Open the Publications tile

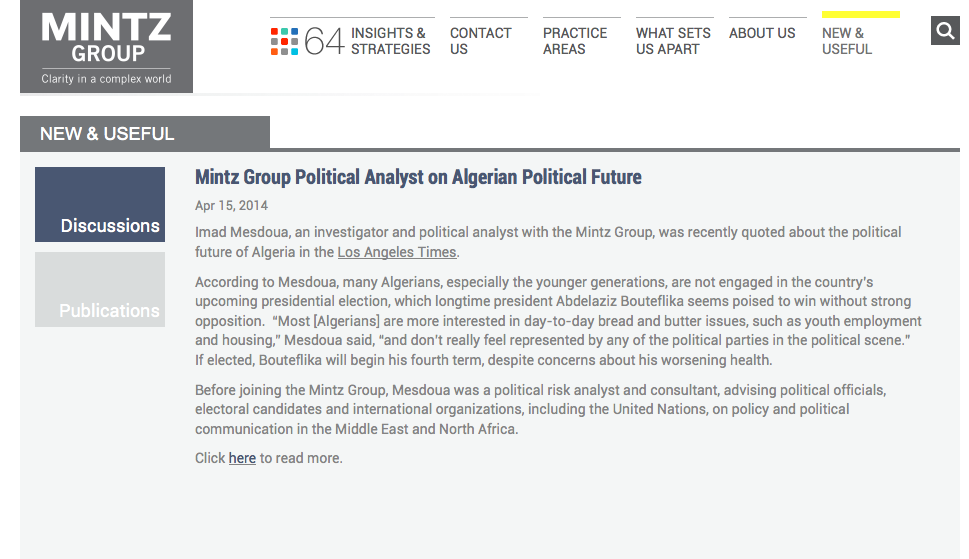click(x=100, y=289)
